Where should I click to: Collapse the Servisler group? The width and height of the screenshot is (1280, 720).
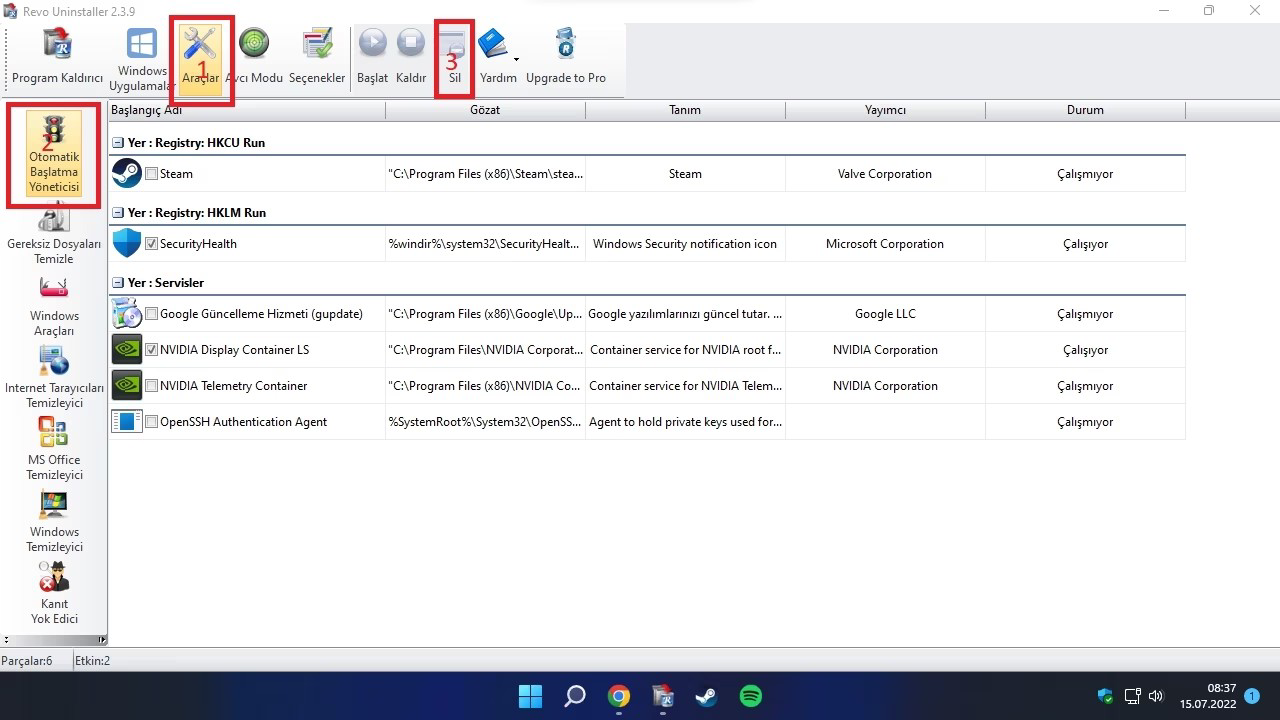tap(118, 283)
